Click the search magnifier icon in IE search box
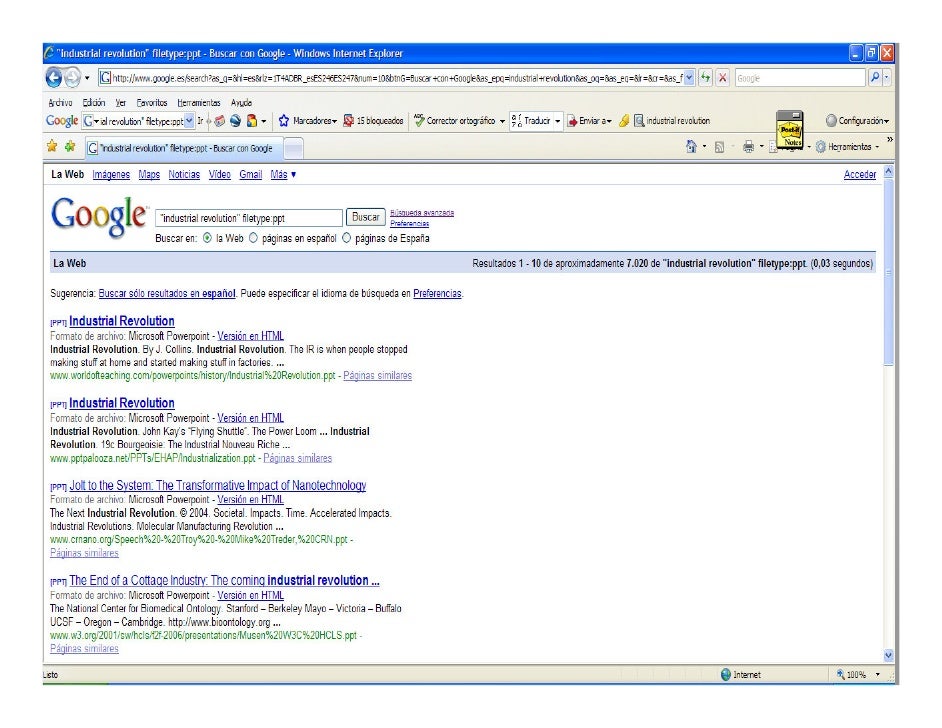 tap(875, 77)
